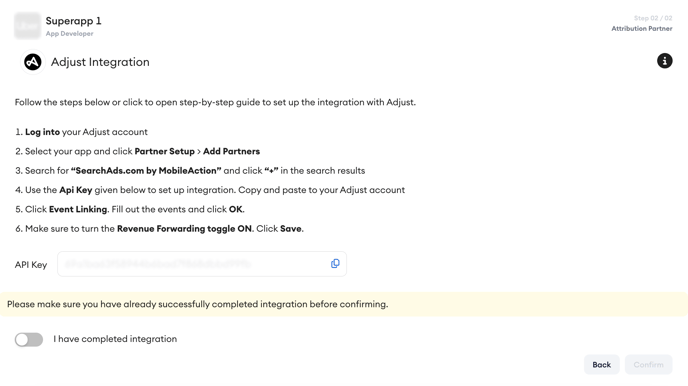Confirm the integration with the Confirm button
The width and height of the screenshot is (688, 386).
[649, 365]
